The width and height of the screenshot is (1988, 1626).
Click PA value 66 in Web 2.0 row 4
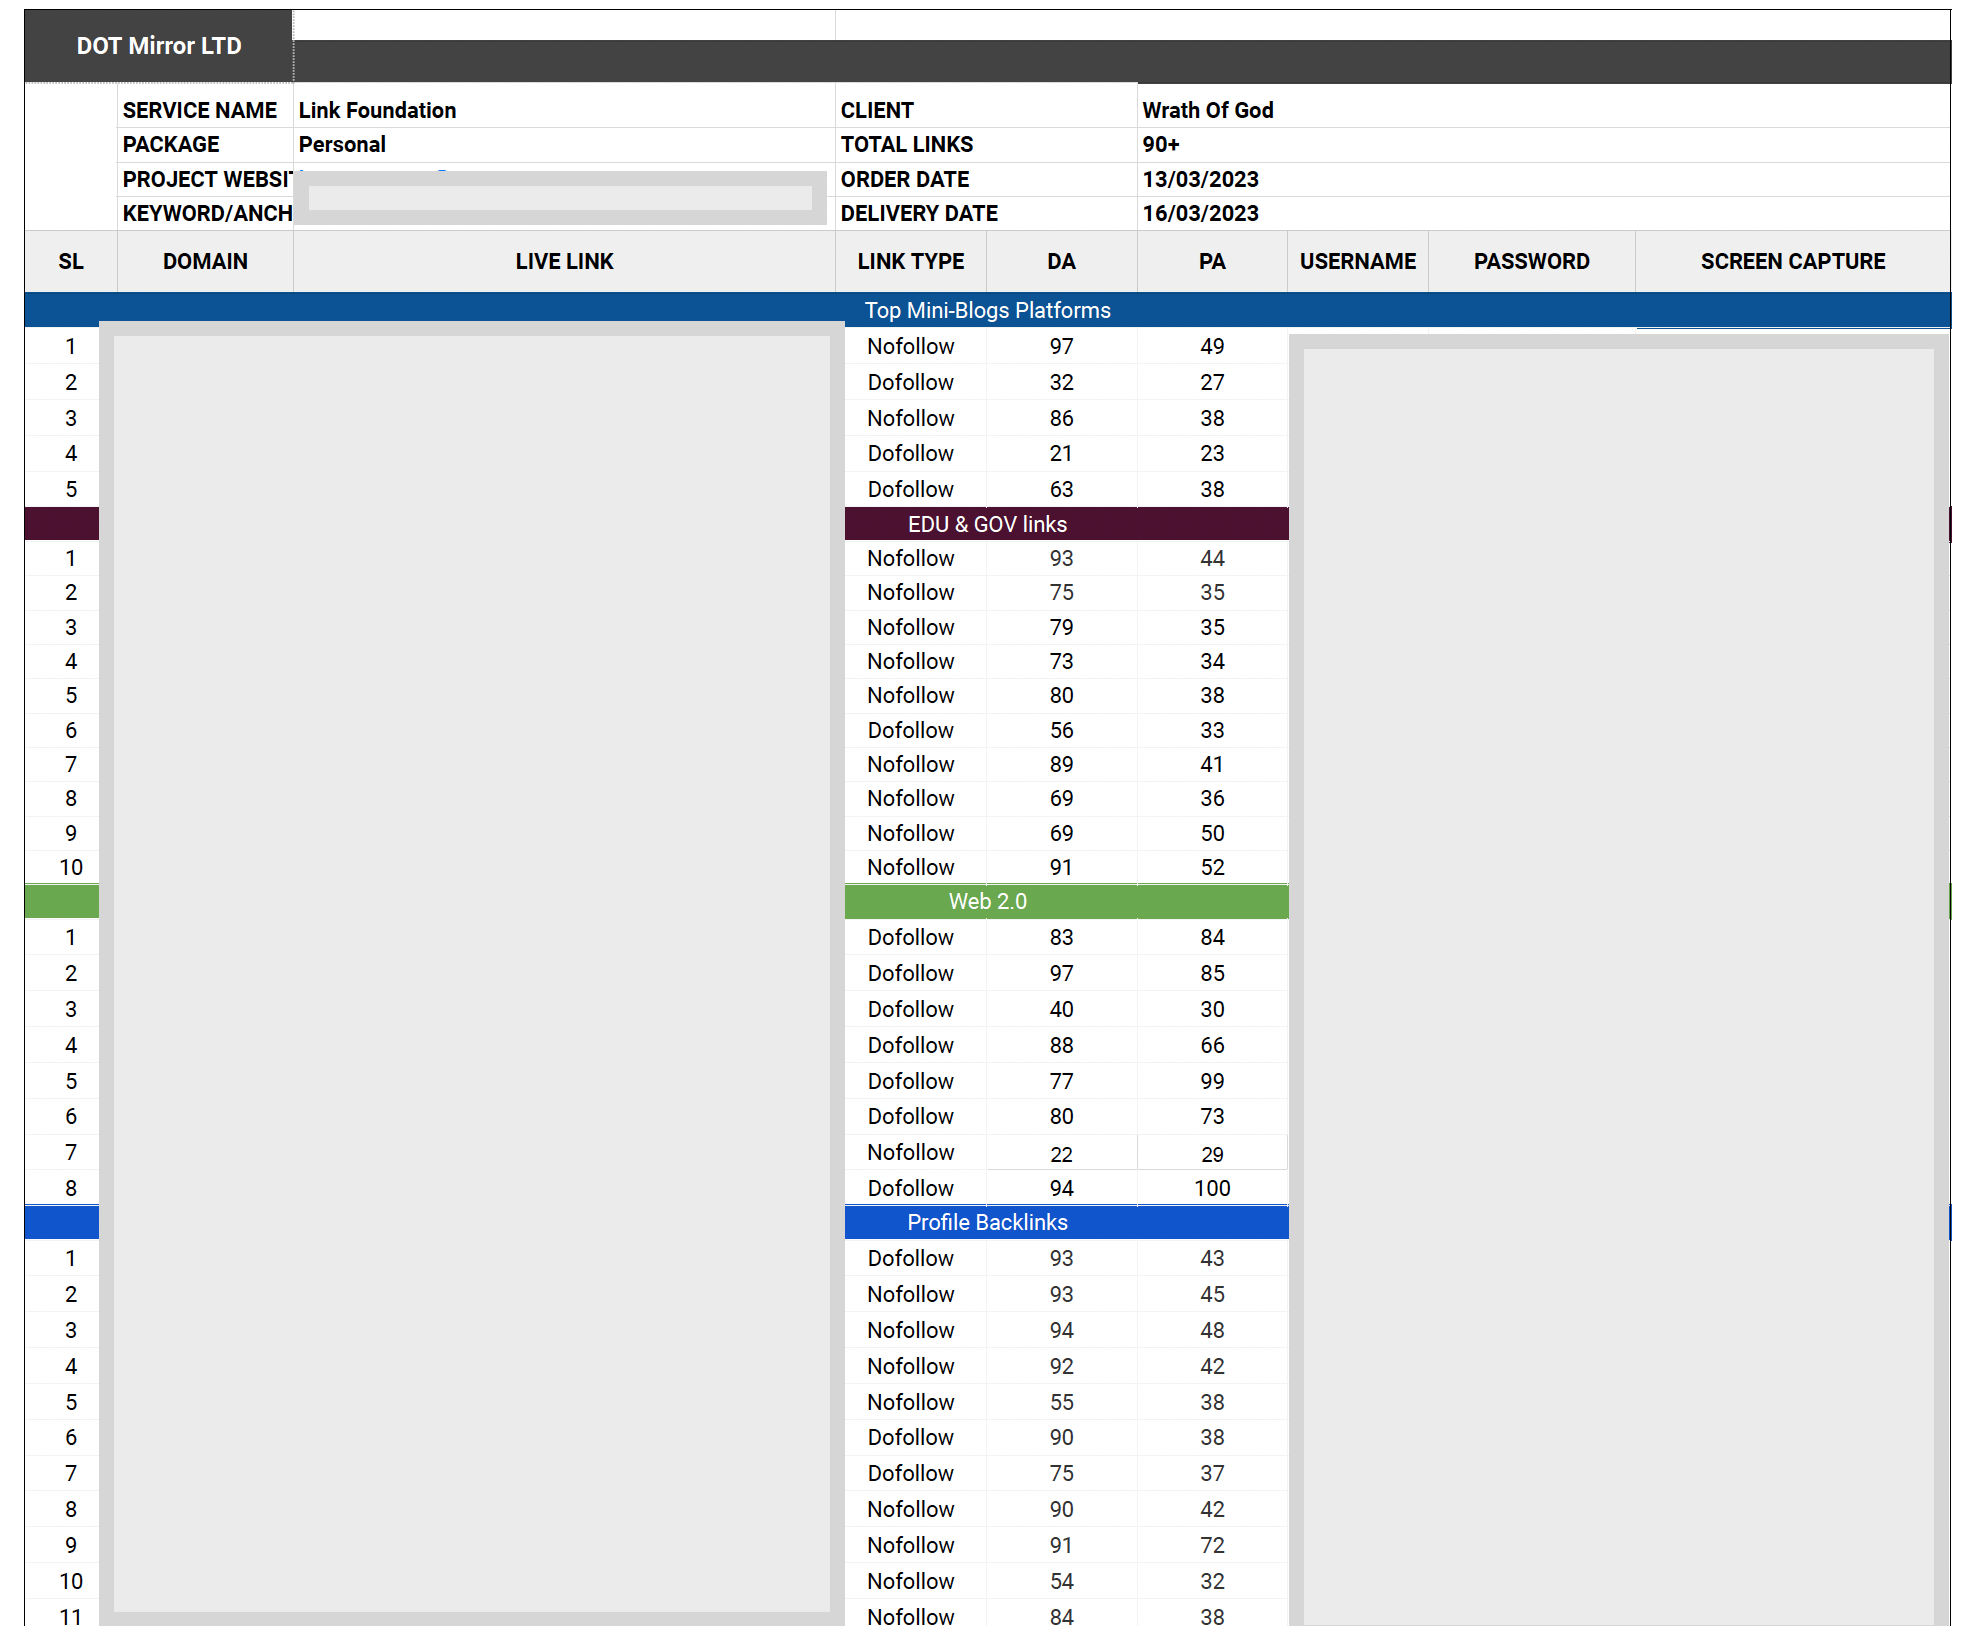click(1212, 1045)
